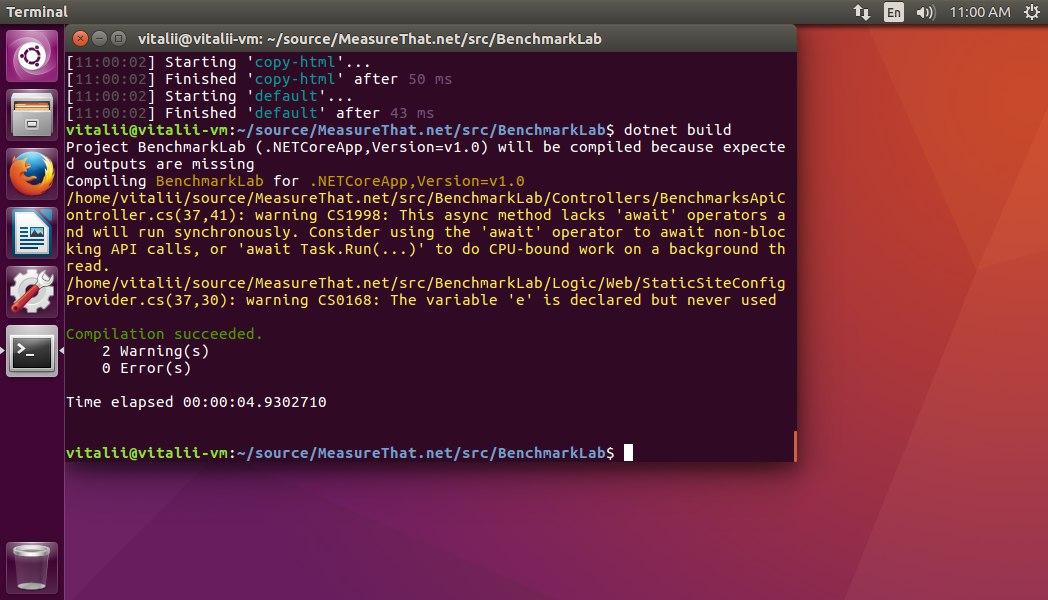Click the "Starting 'copy-html'..." line
The image size is (1048, 600).
(x=219, y=61)
